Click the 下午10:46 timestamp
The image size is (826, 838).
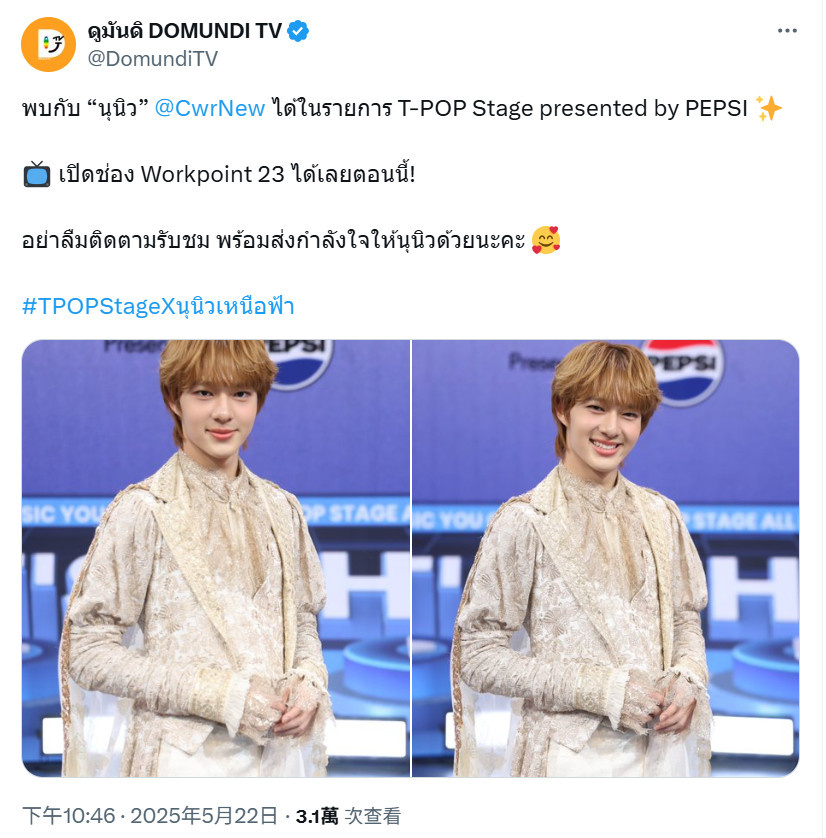(69, 816)
